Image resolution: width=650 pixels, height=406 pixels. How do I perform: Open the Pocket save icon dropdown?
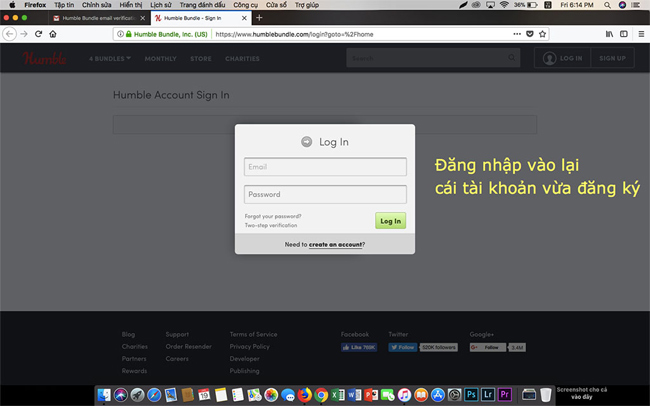tap(529, 33)
